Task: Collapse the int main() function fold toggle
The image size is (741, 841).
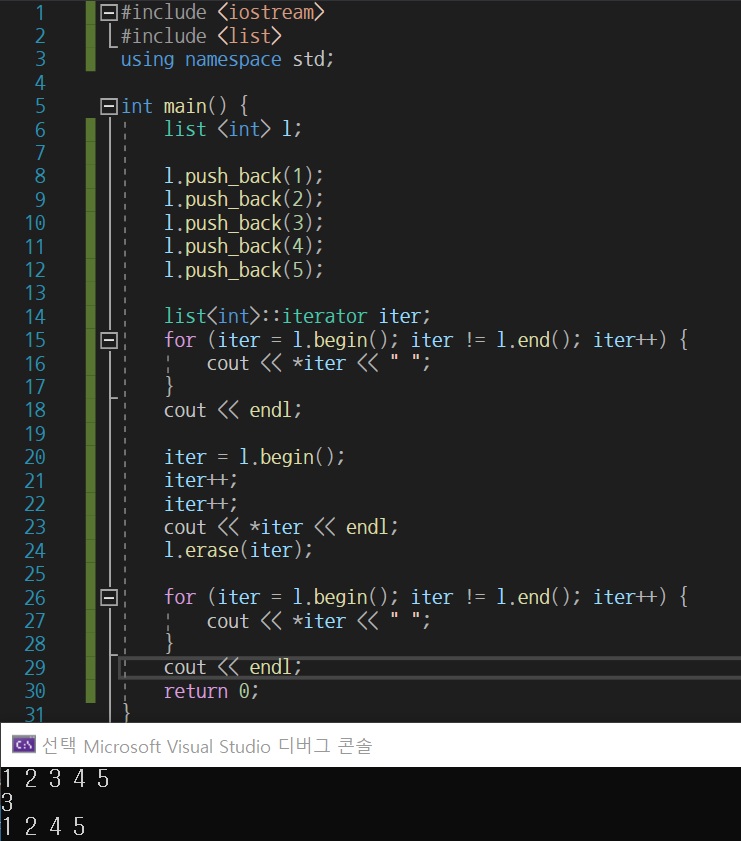Action: click(x=109, y=106)
